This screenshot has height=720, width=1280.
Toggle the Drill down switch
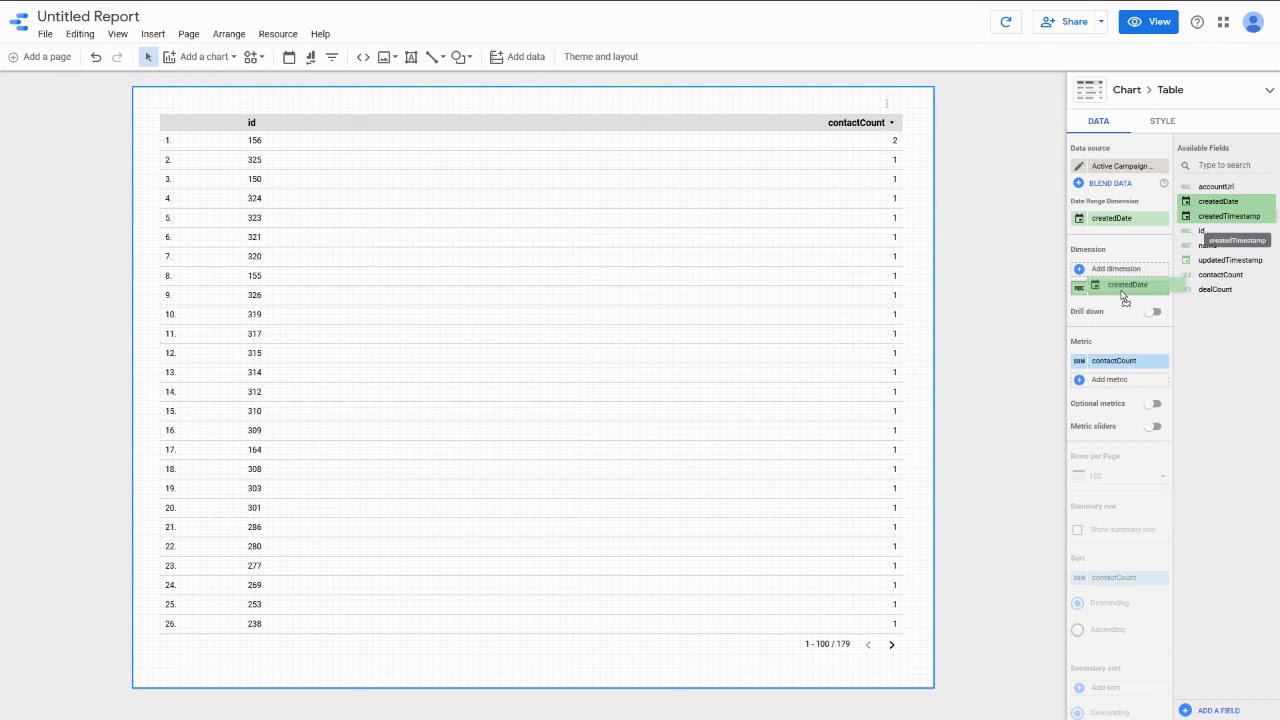tap(1154, 312)
